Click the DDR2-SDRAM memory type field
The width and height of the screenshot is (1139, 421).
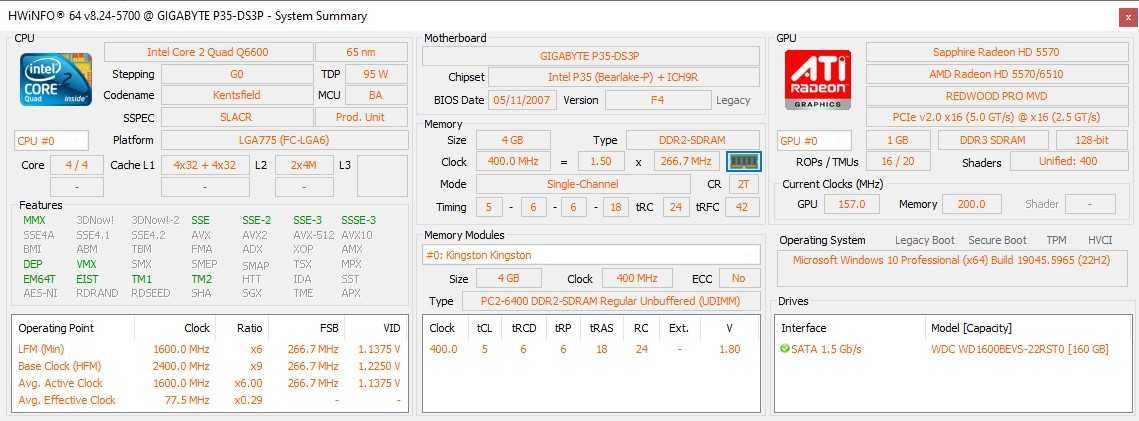[693, 140]
